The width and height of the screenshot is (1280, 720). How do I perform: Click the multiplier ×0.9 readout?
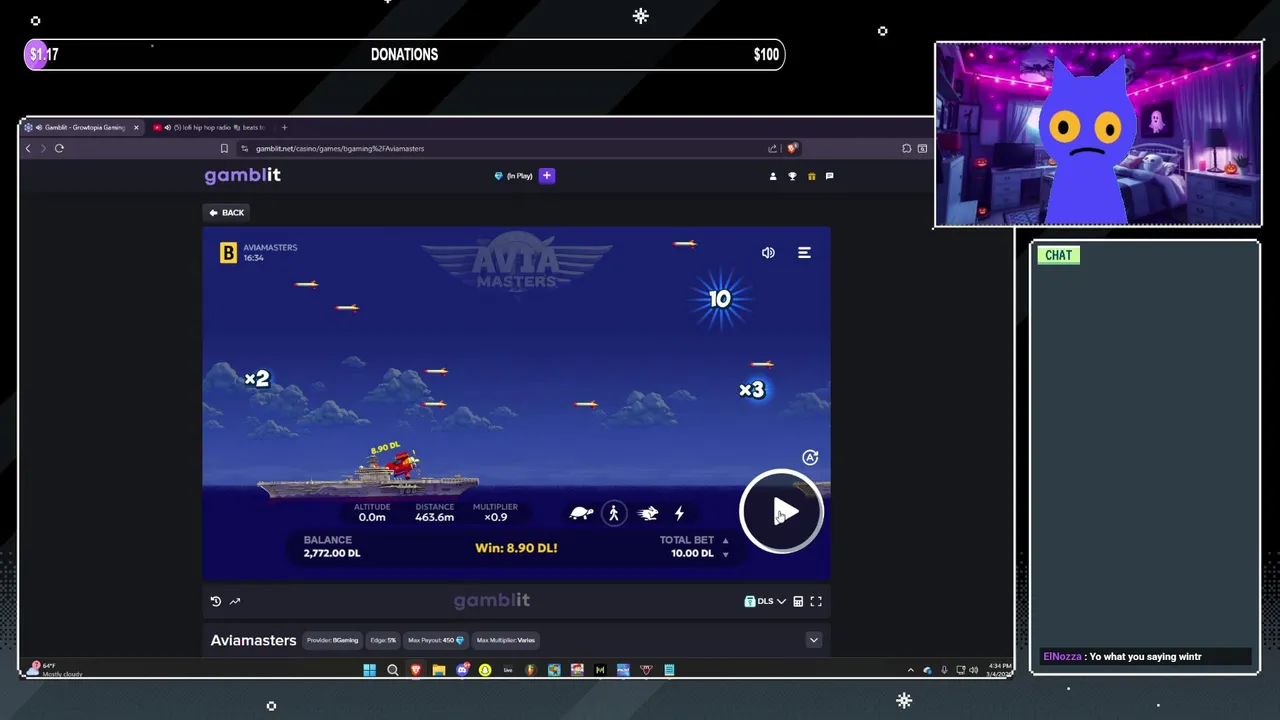point(495,517)
